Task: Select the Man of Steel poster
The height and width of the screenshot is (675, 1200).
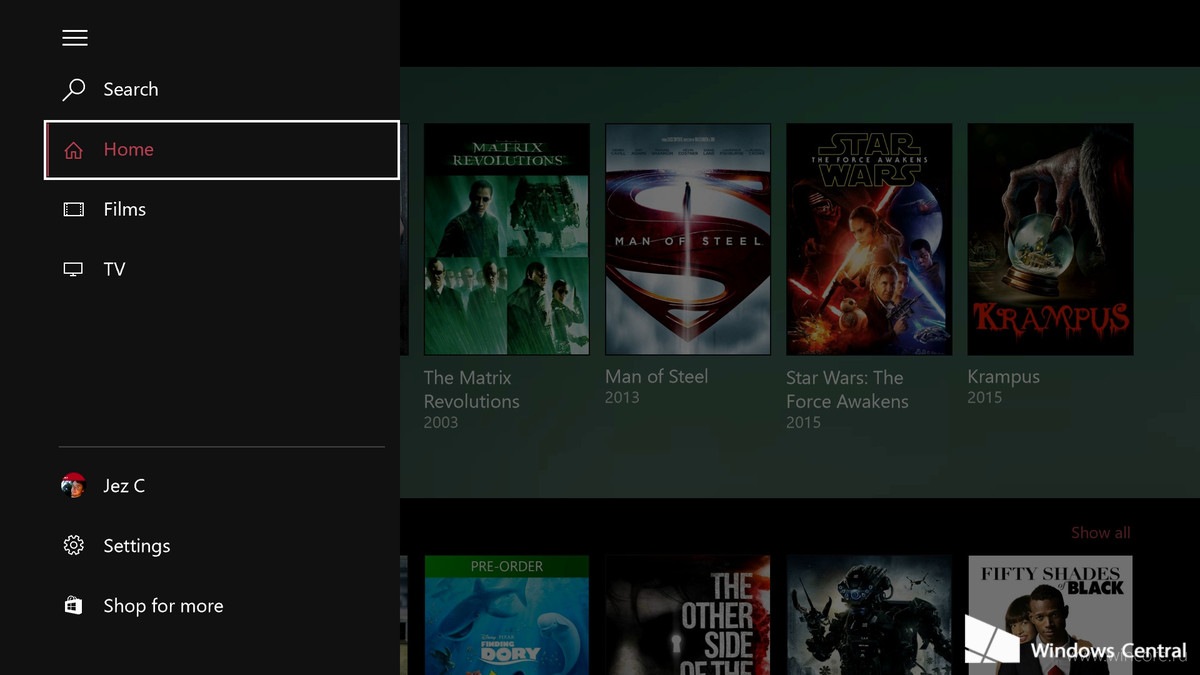Action: tap(688, 239)
